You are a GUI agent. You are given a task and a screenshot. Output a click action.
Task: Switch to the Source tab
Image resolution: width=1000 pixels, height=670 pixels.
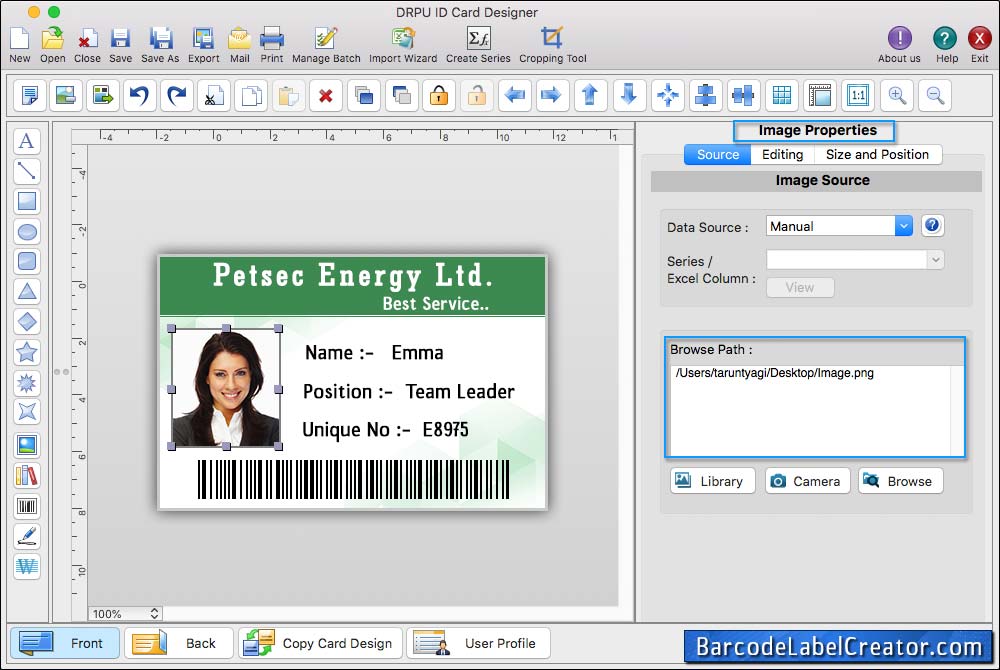717,154
